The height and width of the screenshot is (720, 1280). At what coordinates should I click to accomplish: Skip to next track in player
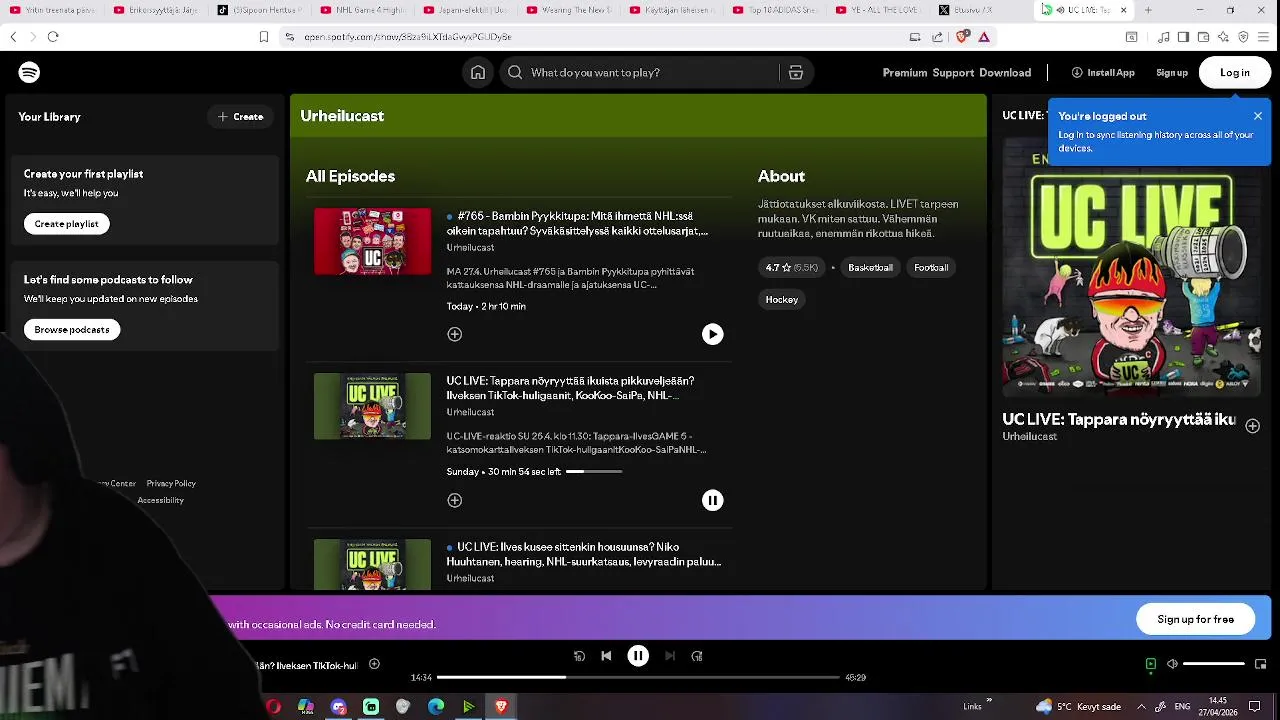(670, 656)
